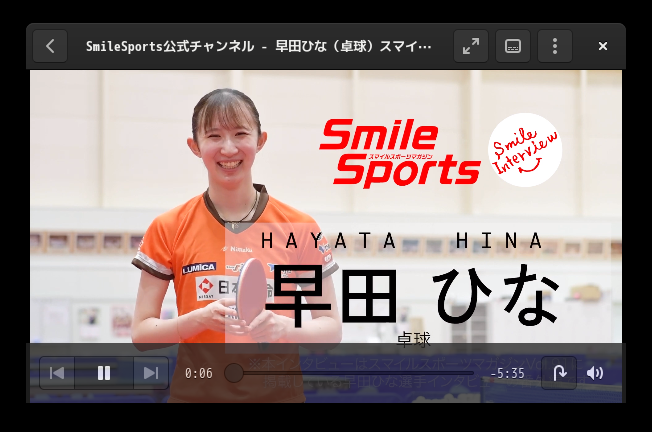Toggle the repeat mode button
This screenshot has width=652, height=432.
[559, 373]
